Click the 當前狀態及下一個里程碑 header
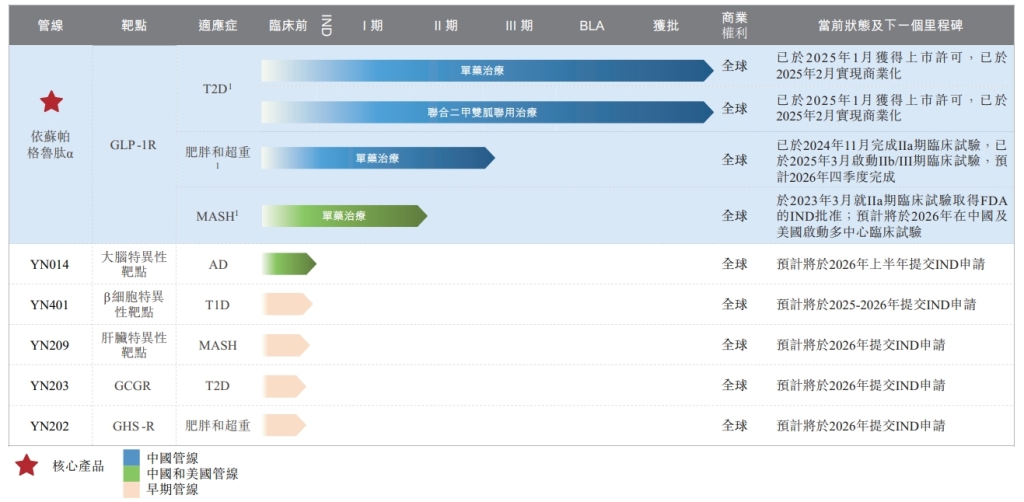1024x502 pixels. point(890,26)
